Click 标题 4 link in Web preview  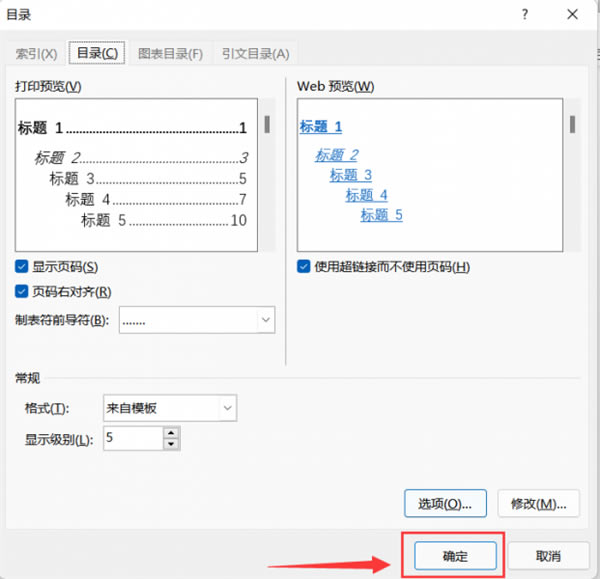click(x=367, y=195)
